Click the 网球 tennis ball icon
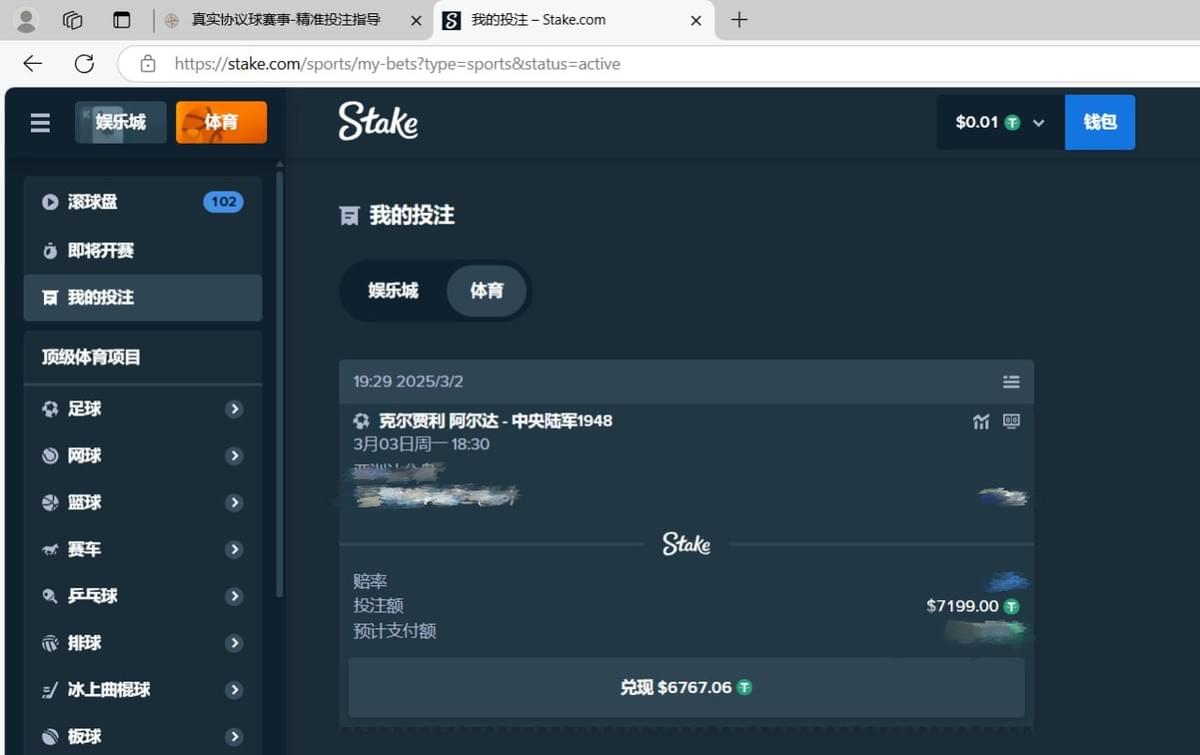This screenshot has height=755, width=1200. [x=50, y=456]
